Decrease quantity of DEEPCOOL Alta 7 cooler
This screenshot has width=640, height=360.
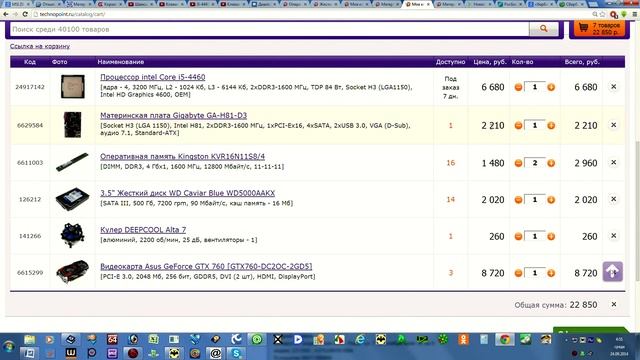click(518, 236)
